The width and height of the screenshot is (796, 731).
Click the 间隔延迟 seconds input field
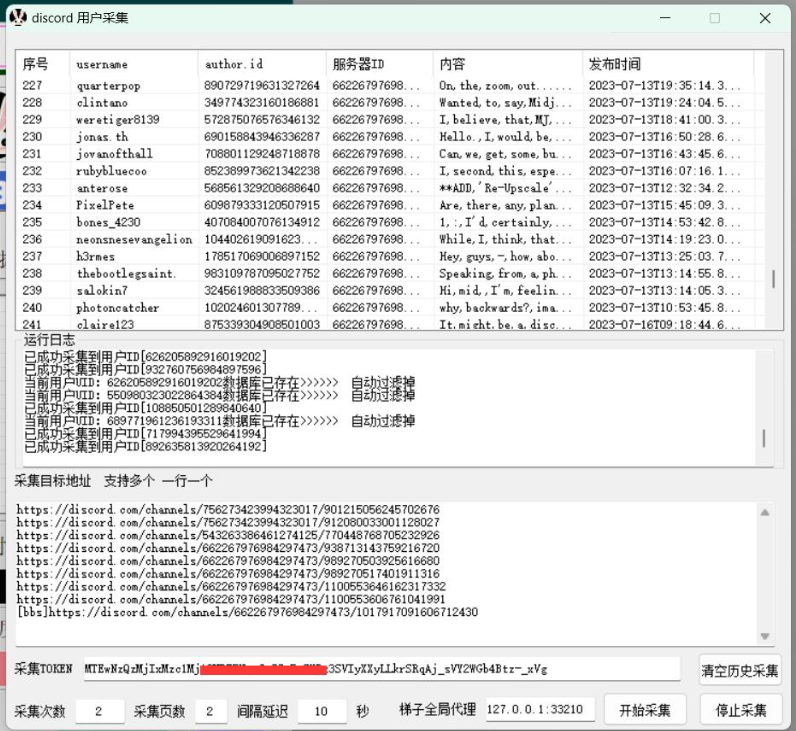coord(322,711)
